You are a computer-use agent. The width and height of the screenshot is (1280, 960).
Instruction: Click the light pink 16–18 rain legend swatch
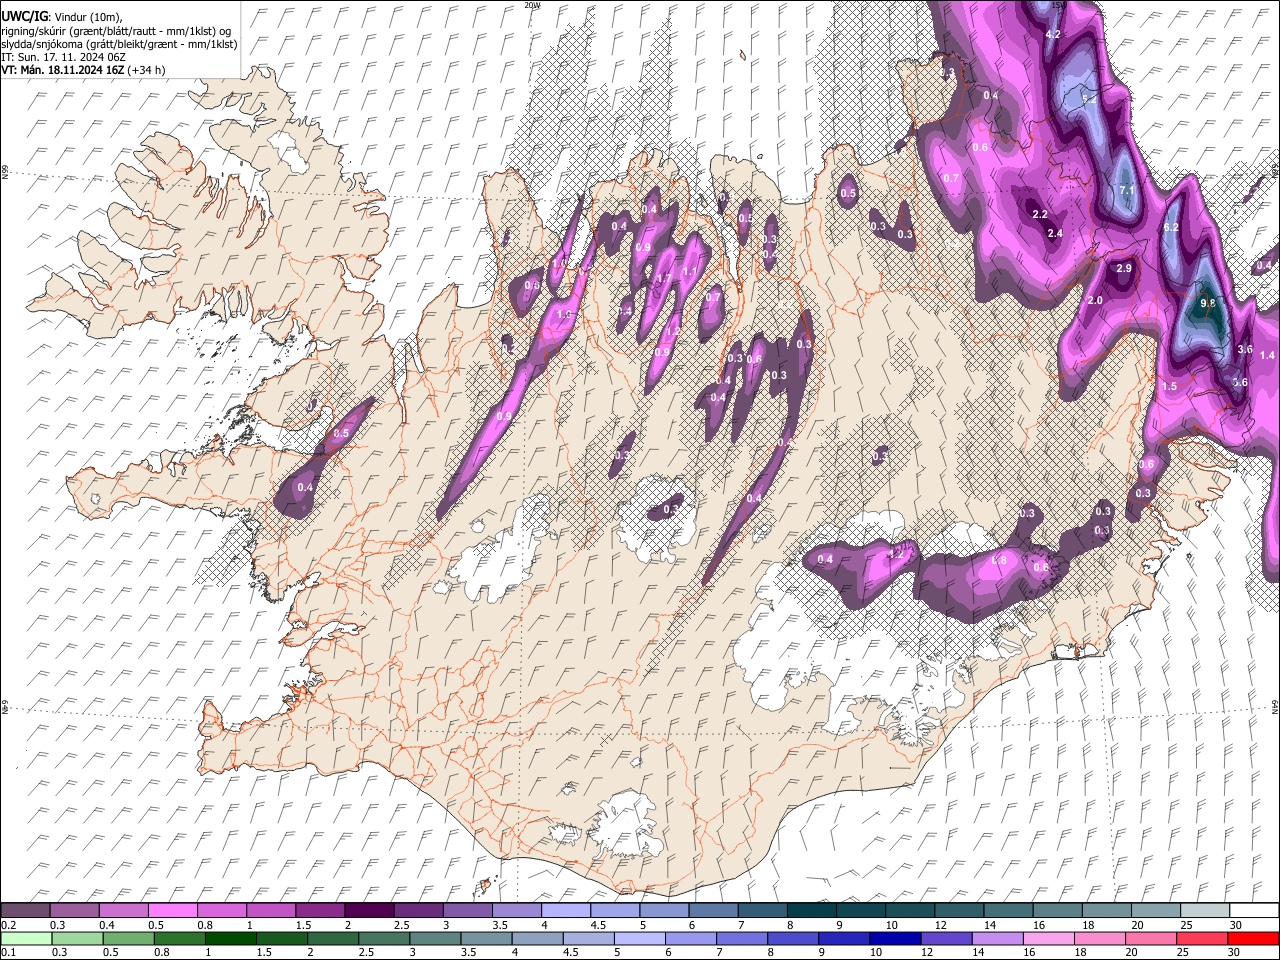tap(1048, 938)
